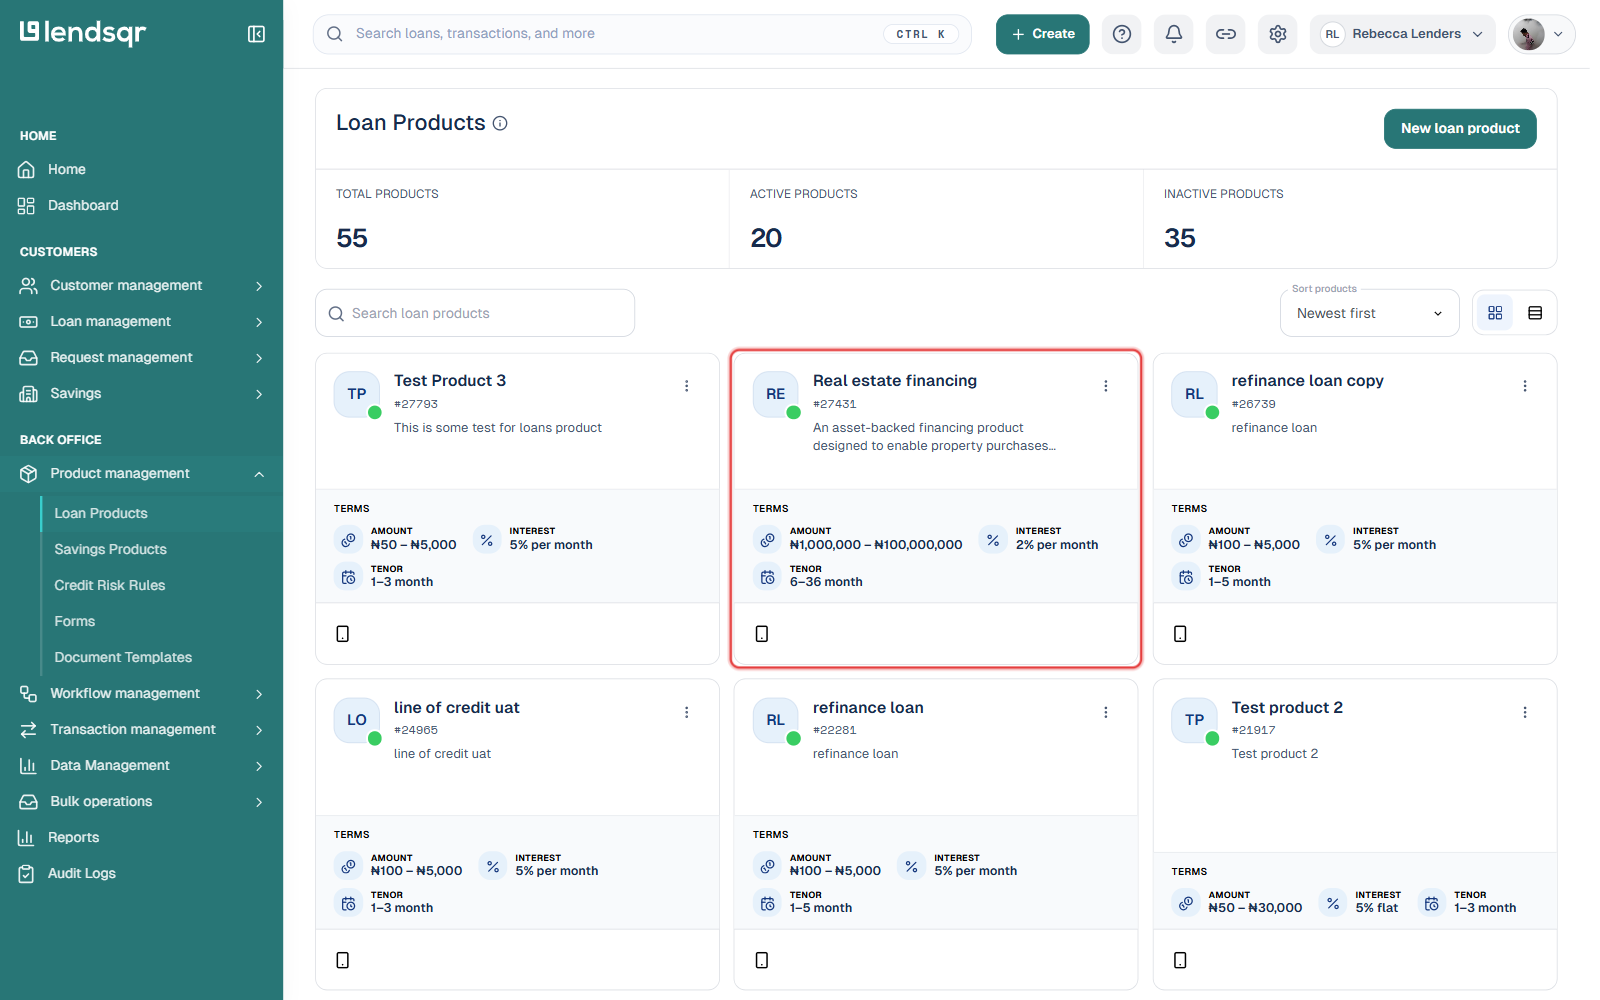This screenshot has width=1600, height=1000.
Task: Open notifications bell icon
Action: (x=1174, y=34)
